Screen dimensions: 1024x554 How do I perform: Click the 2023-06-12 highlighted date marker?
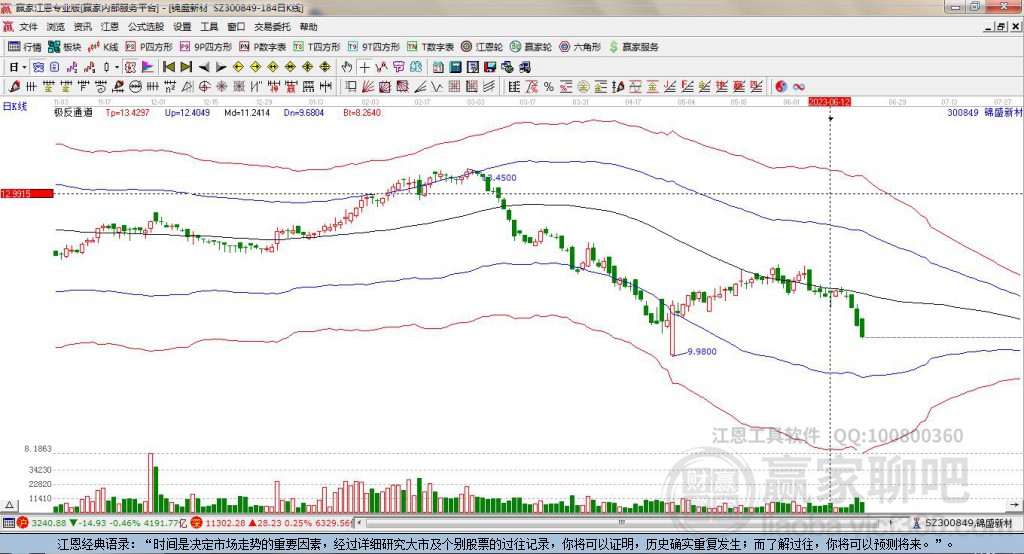829,102
